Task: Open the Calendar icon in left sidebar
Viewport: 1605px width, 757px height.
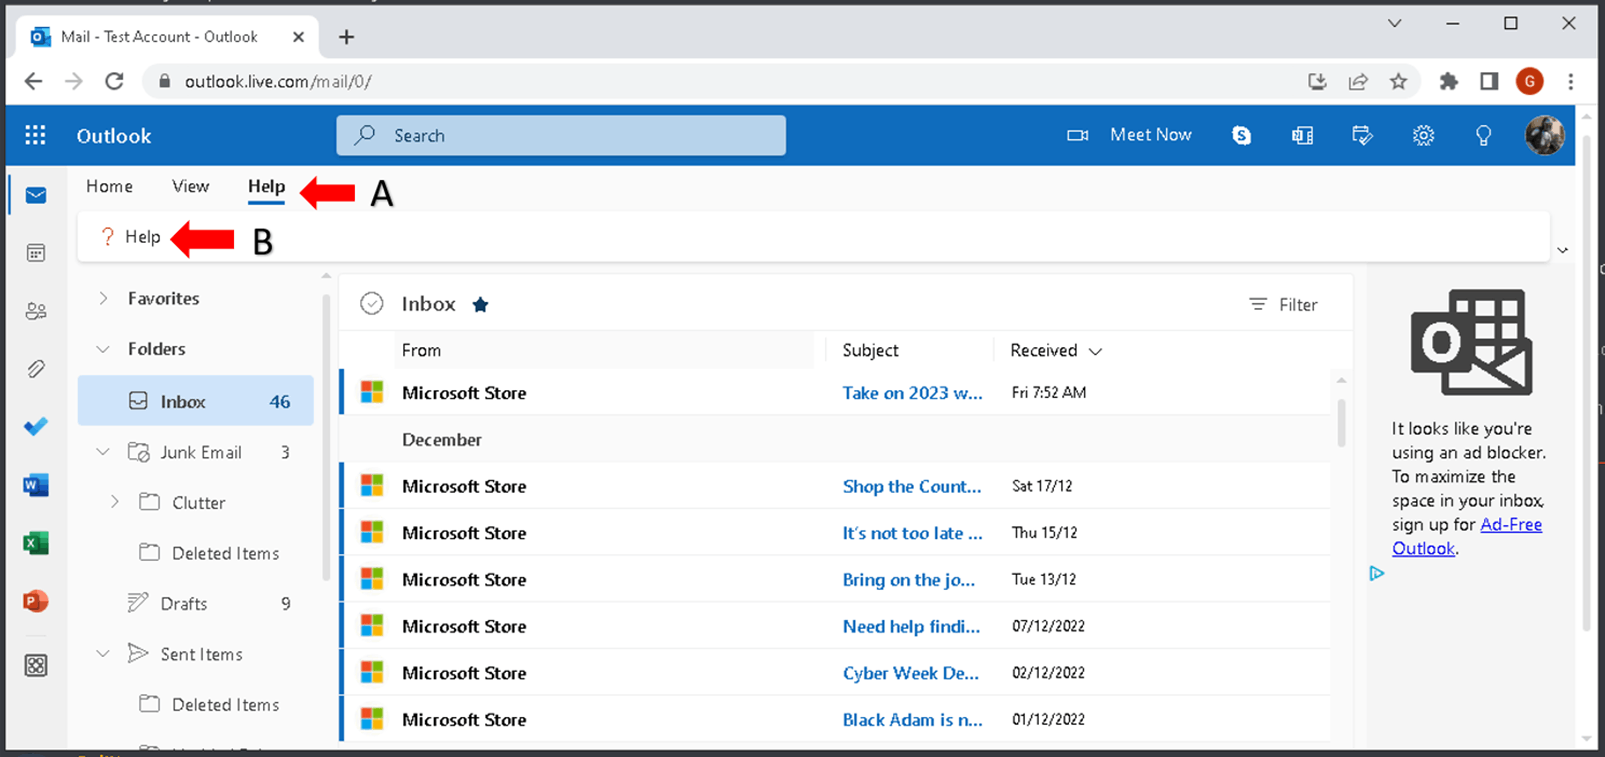Action: (x=36, y=253)
